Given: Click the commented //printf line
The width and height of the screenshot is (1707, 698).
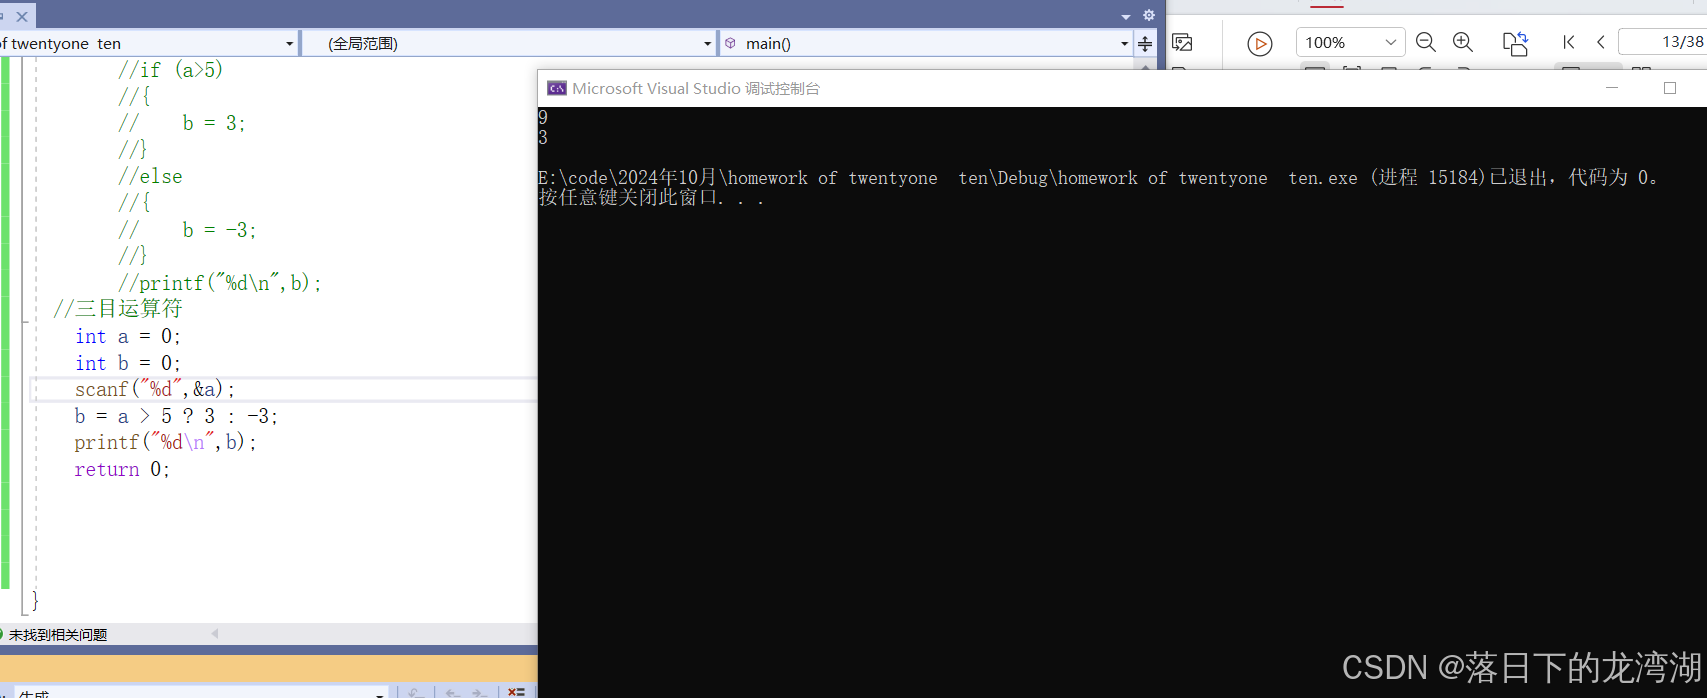Looking at the screenshot, I should [220, 283].
